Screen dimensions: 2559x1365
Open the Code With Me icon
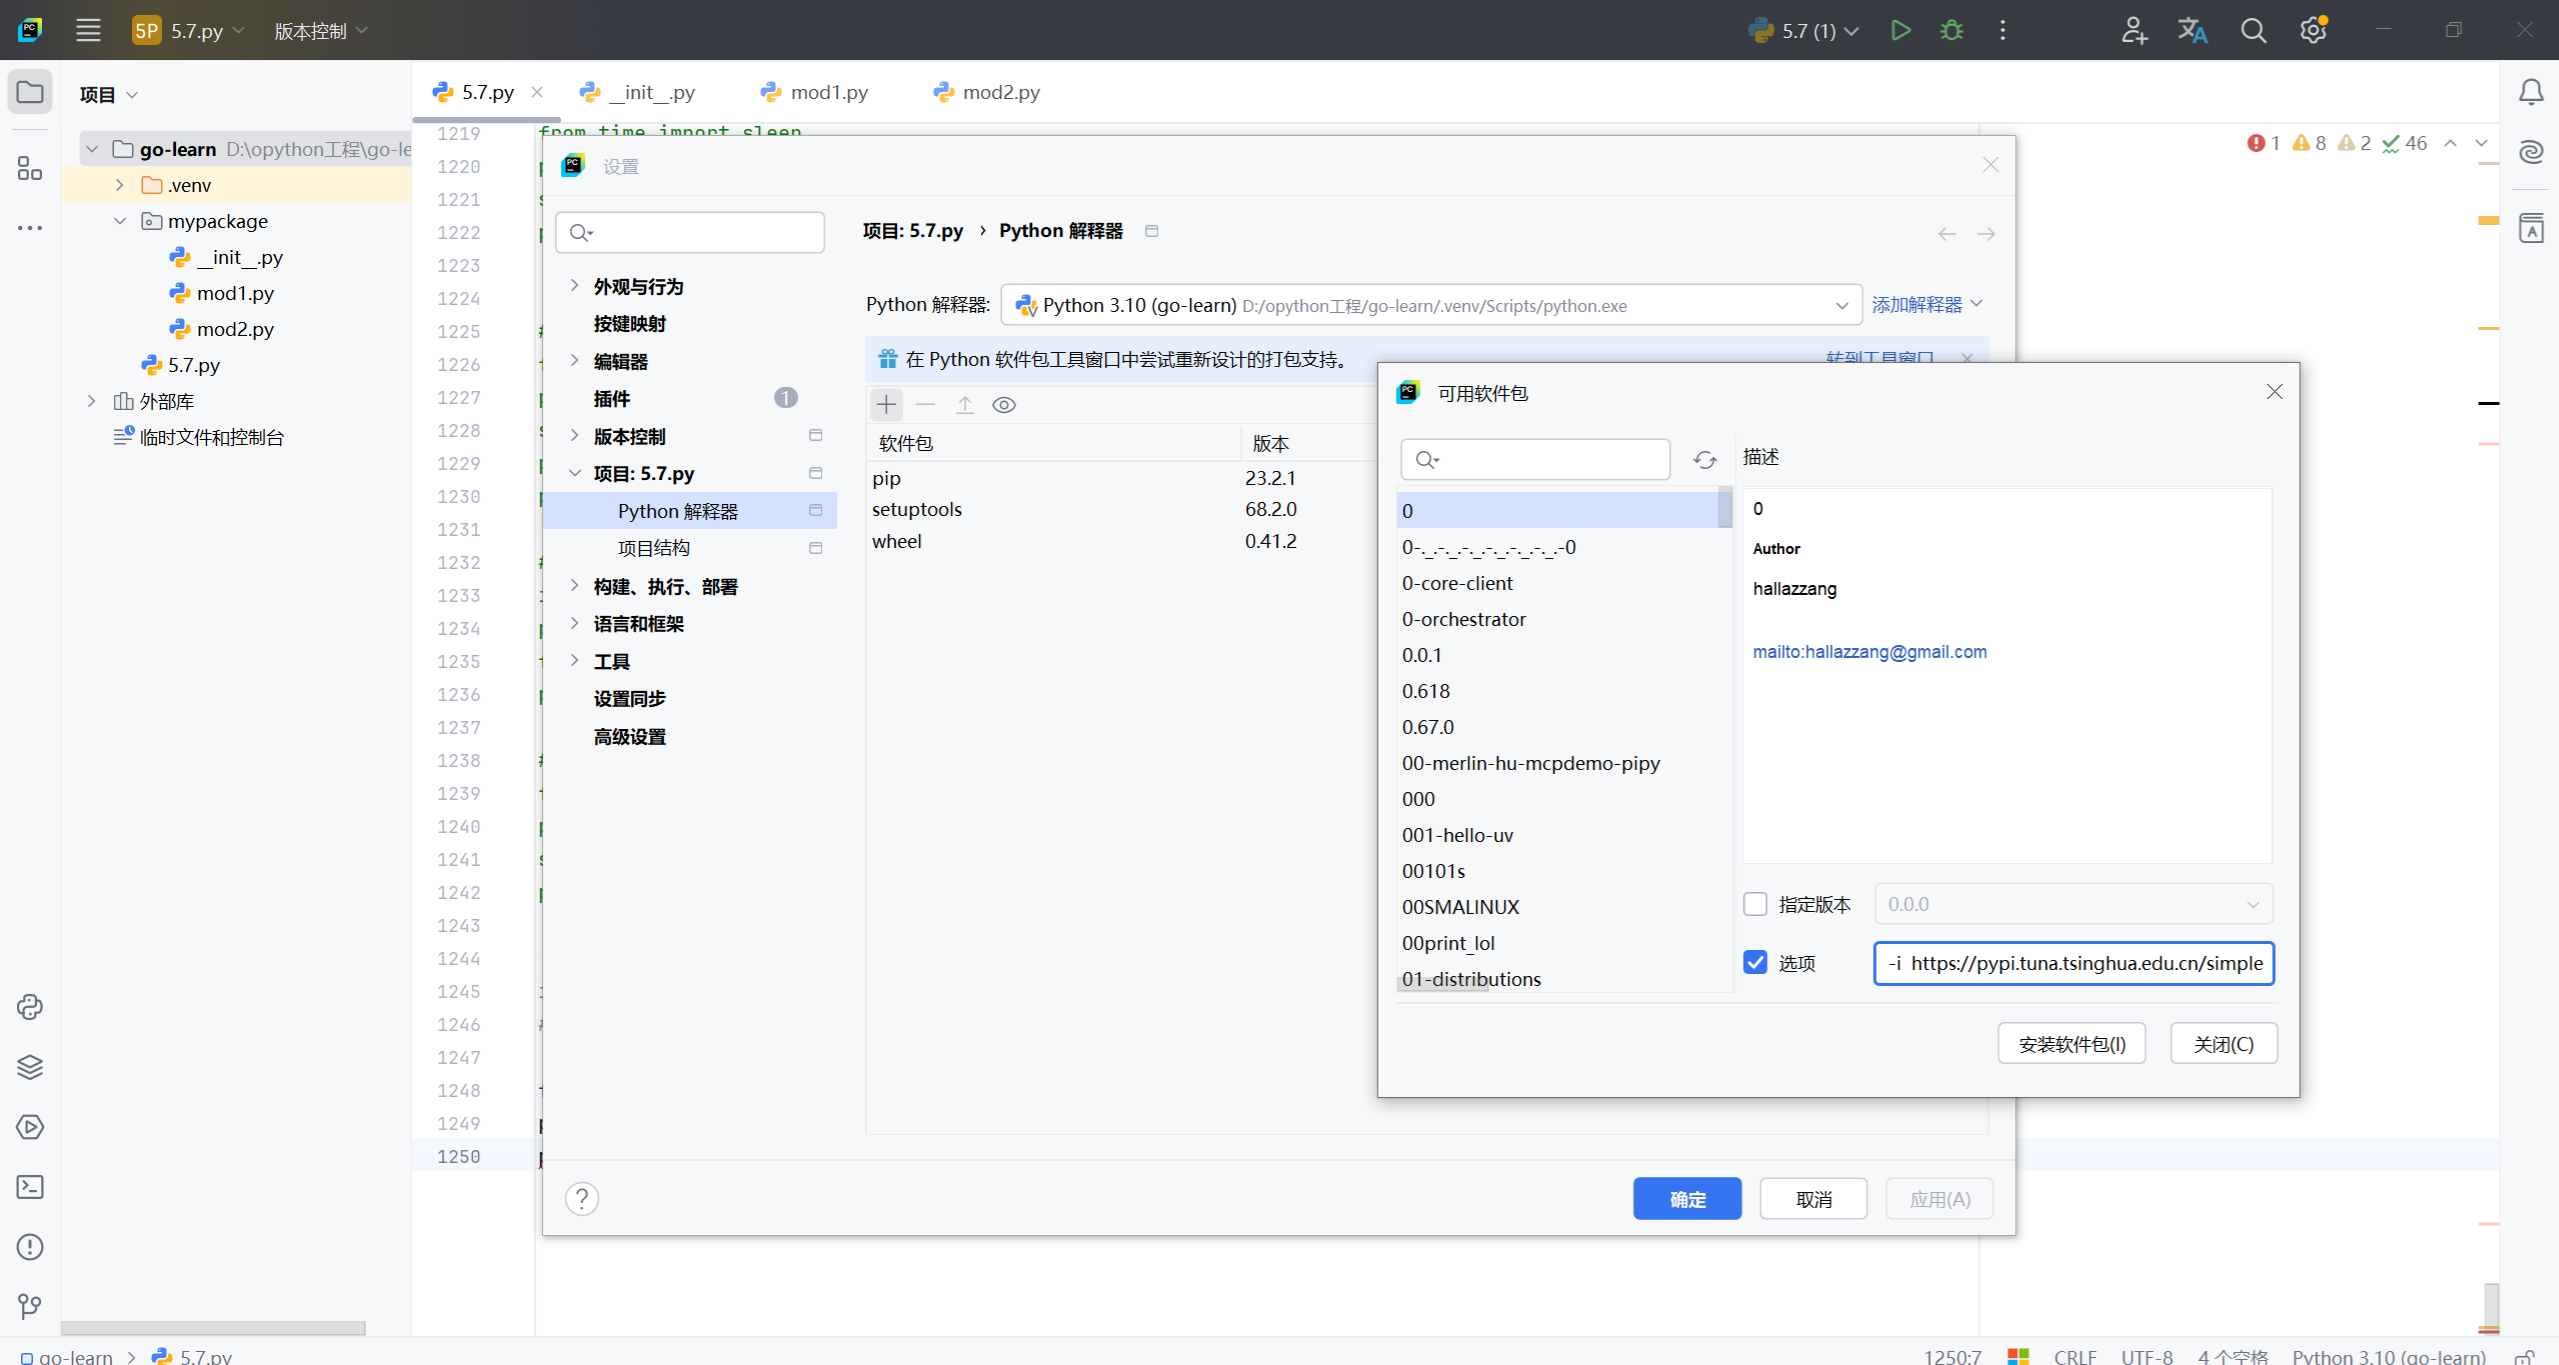click(x=2133, y=30)
